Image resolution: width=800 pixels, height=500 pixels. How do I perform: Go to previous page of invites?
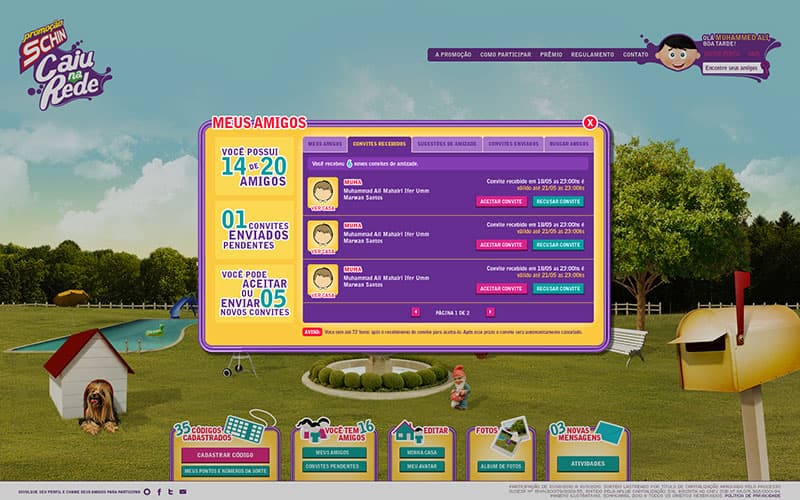[416, 312]
